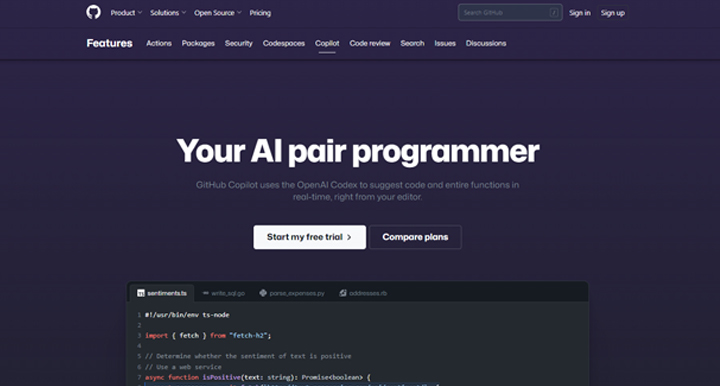Click Start my free trial button

point(309,237)
